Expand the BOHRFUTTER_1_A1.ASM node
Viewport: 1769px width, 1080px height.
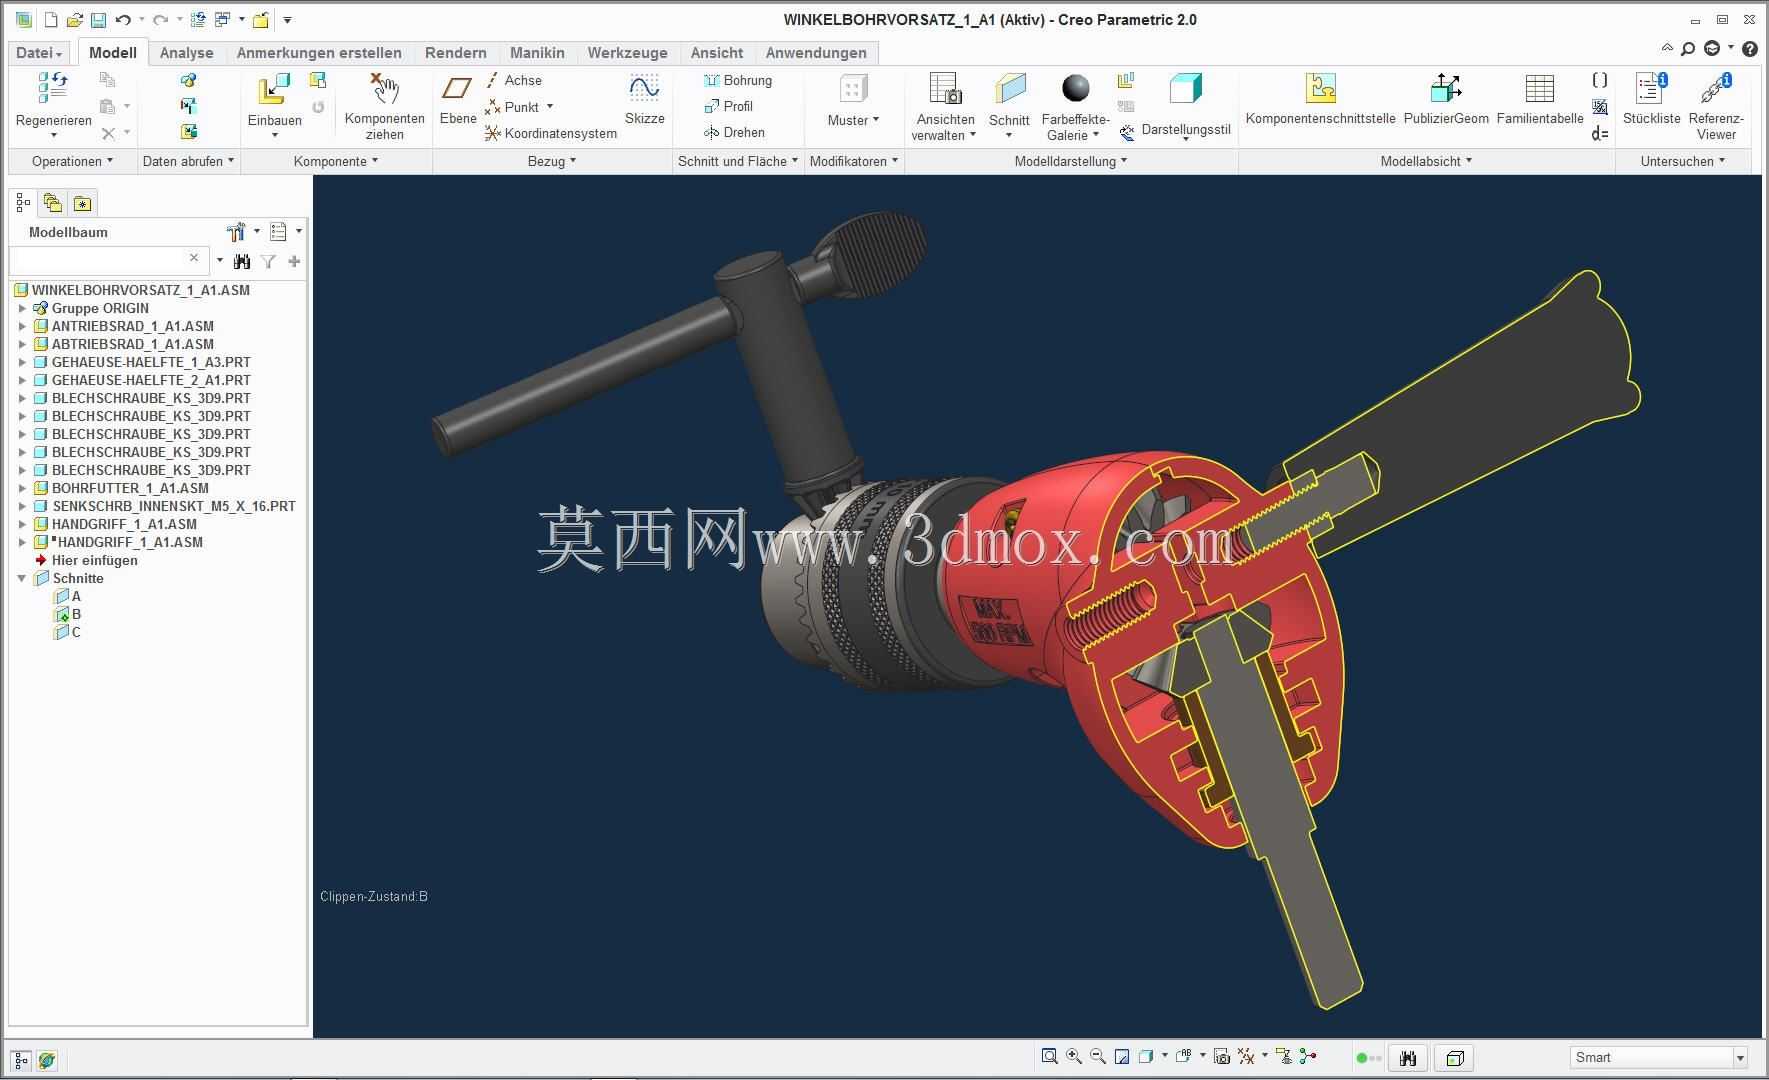tap(22, 488)
